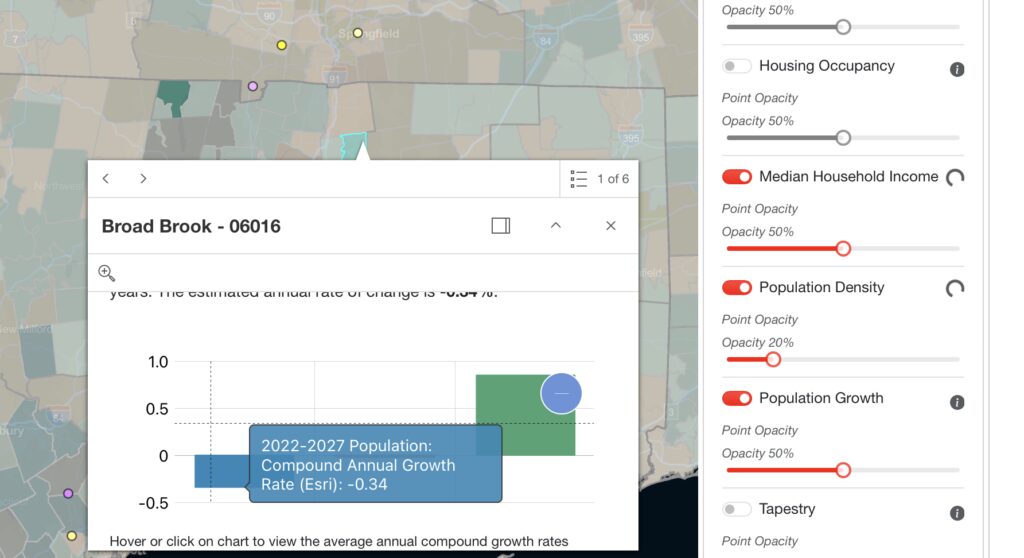
Task: Collapse the popup using the up chevron
Action: 556,226
